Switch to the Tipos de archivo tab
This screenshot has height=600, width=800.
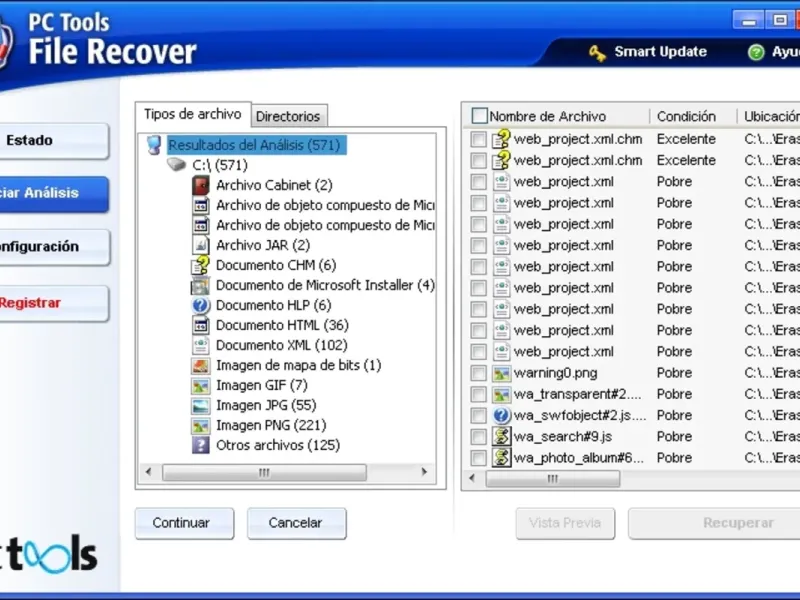click(193, 114)
